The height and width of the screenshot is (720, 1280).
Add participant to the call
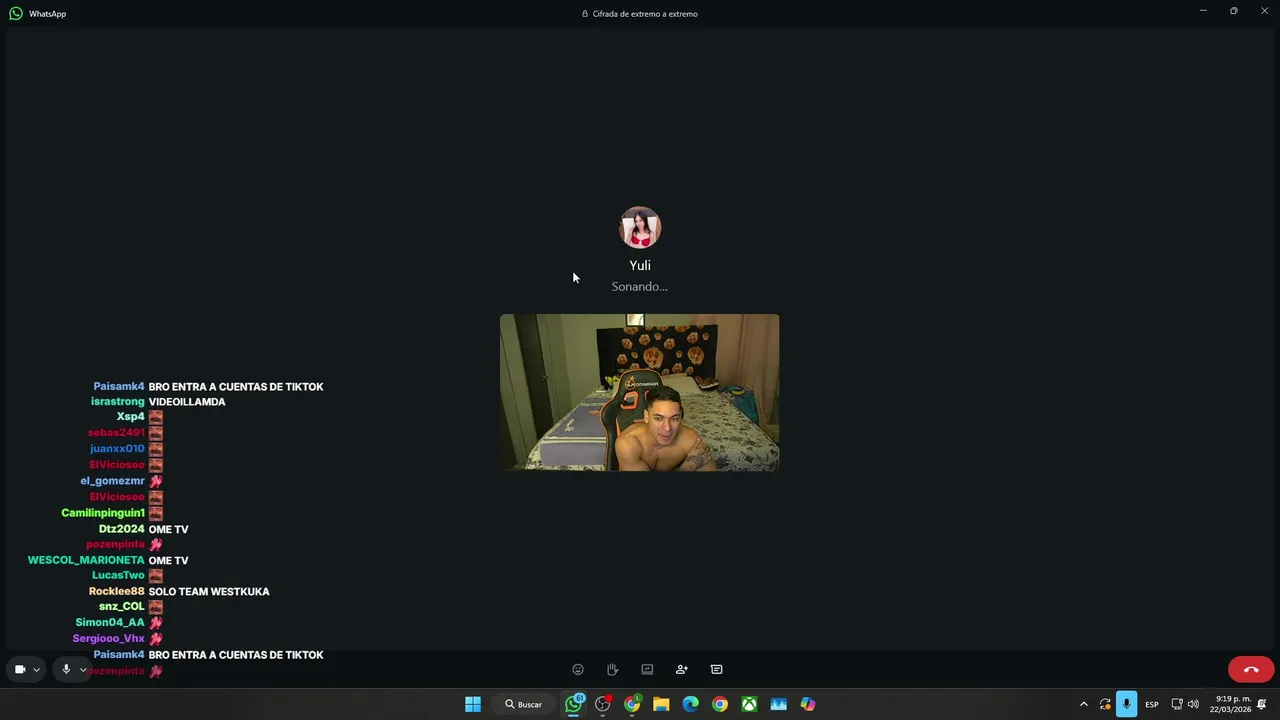[682, 669]
